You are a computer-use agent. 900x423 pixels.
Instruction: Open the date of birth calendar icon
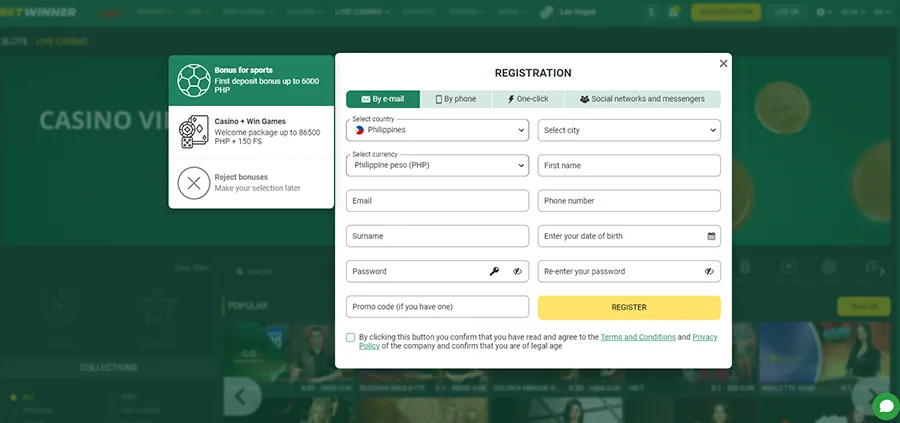[x=711, y=236]
